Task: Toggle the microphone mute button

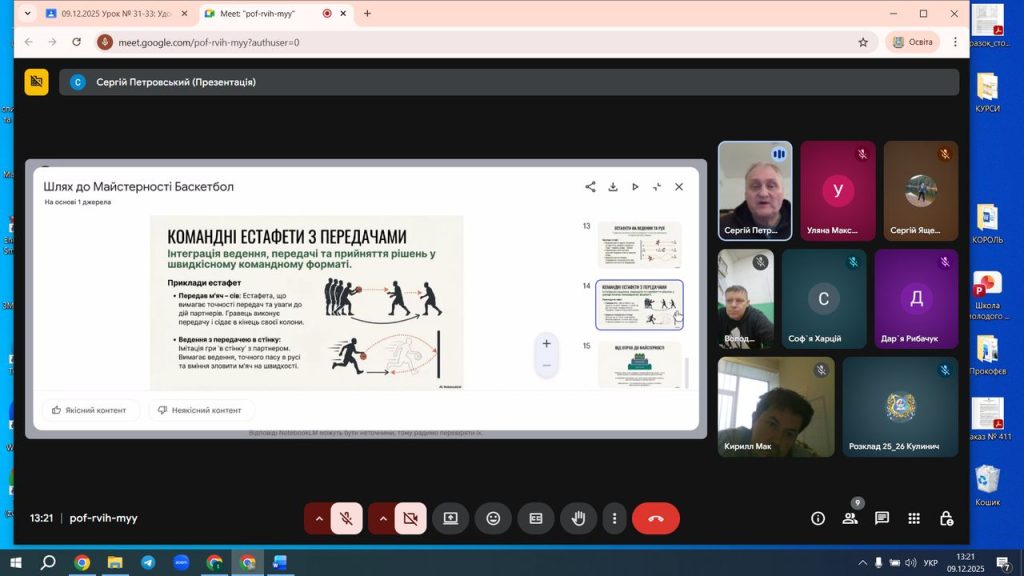Action: pyautogui.click(x=346, y=518)
